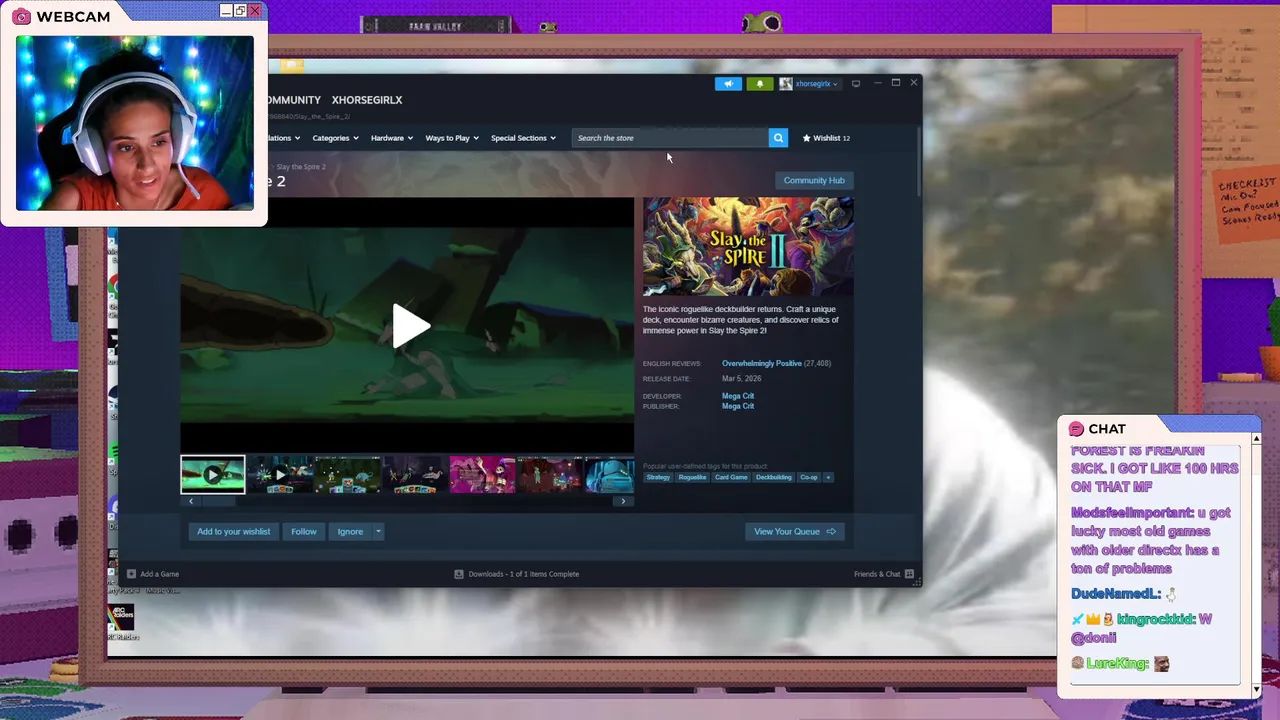Select the Card Game tag
The width and height of the screenshot is (1280, 720).
pyautogui.click(x=731, y=477)
